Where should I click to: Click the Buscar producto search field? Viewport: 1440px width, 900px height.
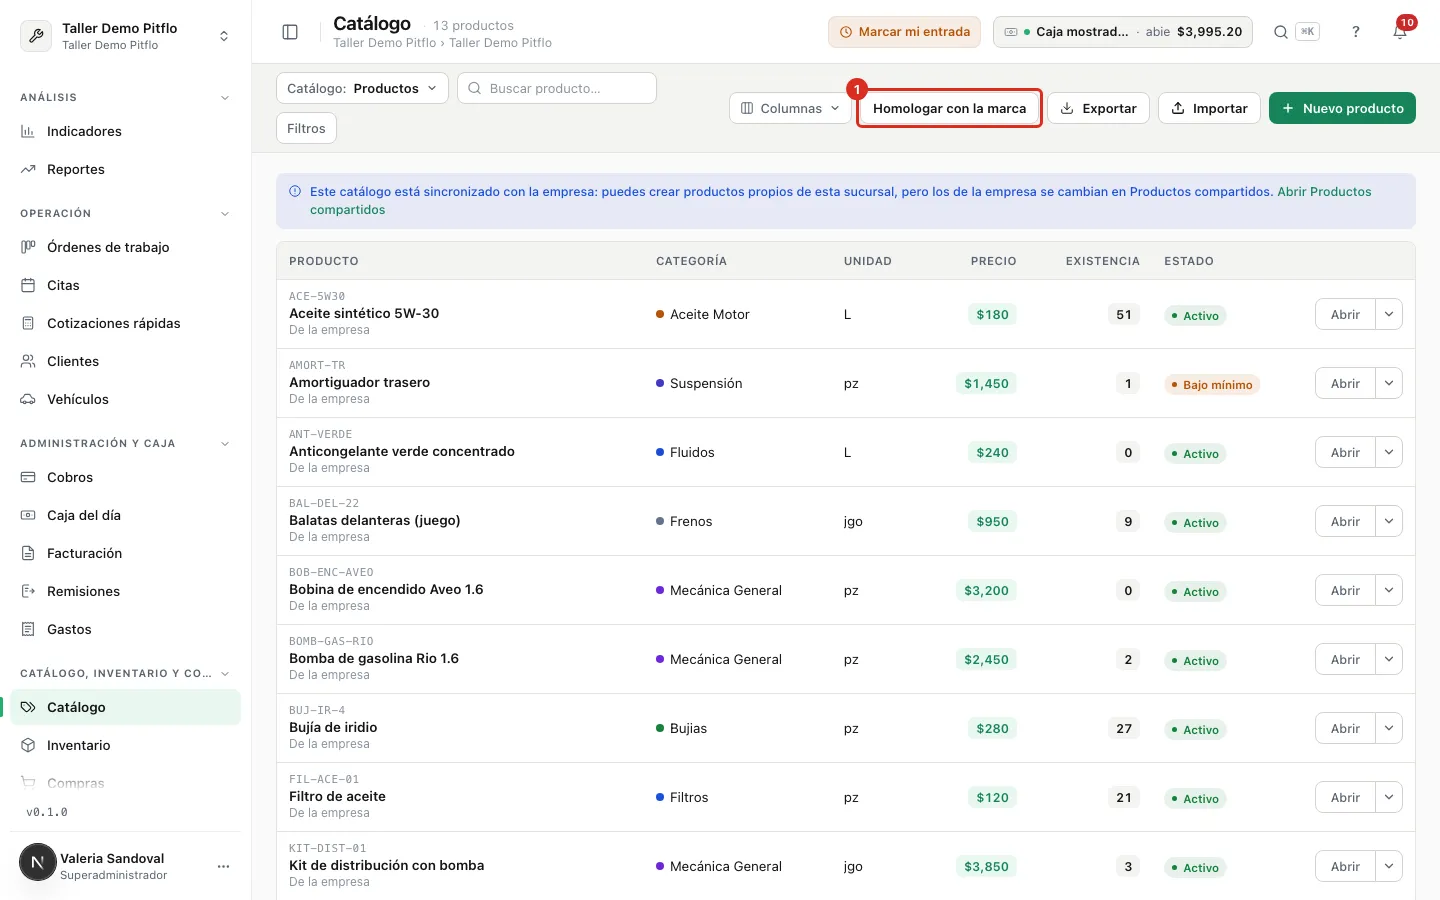tap(557, 88)
